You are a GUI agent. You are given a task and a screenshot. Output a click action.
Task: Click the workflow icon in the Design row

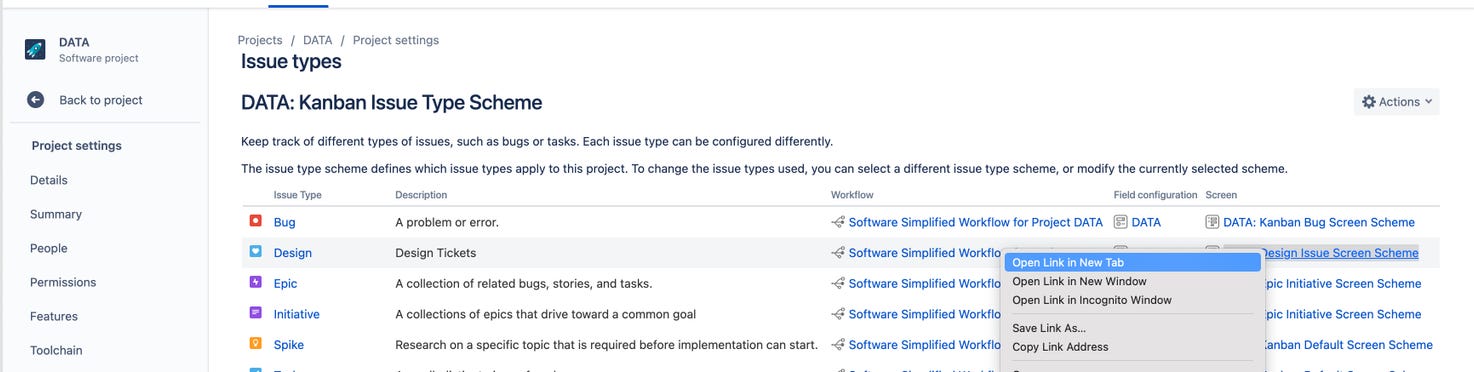(x=838, y=253)
